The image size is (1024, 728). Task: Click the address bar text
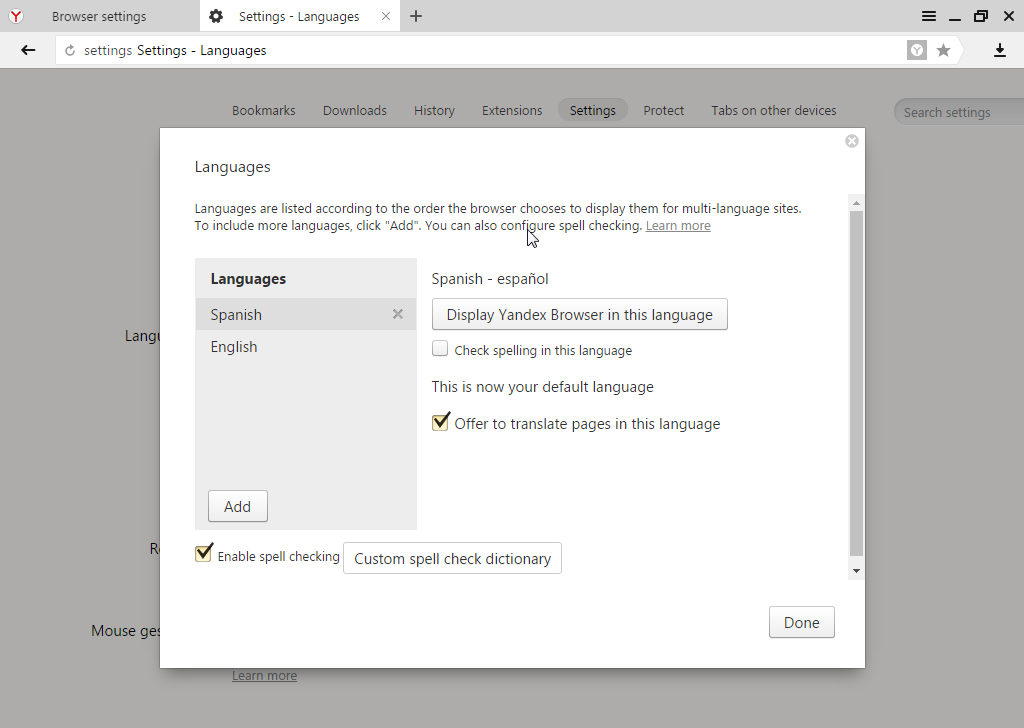click(175, 50)
